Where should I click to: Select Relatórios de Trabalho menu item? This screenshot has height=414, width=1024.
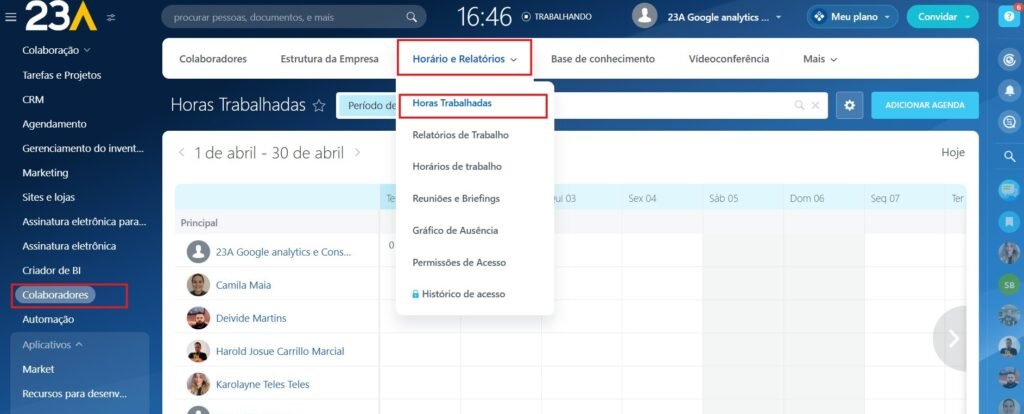[460, 135]
